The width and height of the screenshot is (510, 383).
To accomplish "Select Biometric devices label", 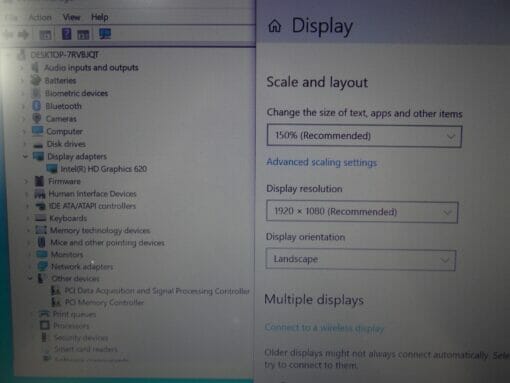I will (x=76, y=93).
